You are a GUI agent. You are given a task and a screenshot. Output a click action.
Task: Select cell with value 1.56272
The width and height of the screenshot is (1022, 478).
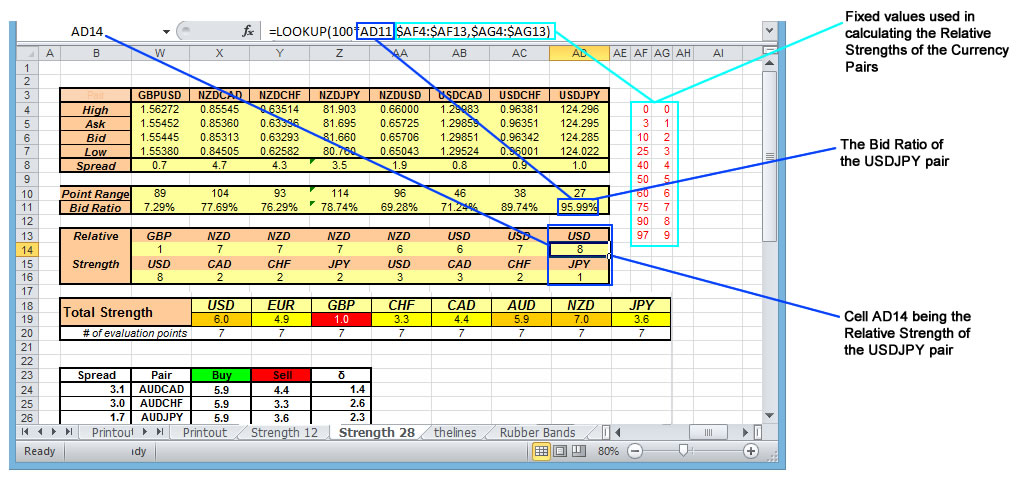pos(160,110)
